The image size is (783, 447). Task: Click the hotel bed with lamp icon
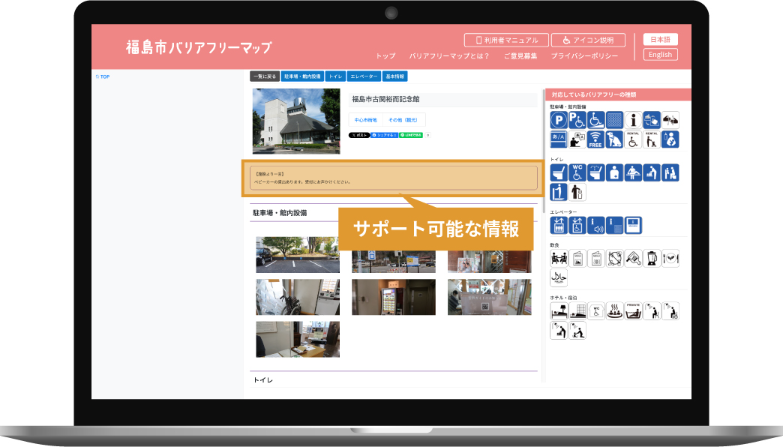558,311
